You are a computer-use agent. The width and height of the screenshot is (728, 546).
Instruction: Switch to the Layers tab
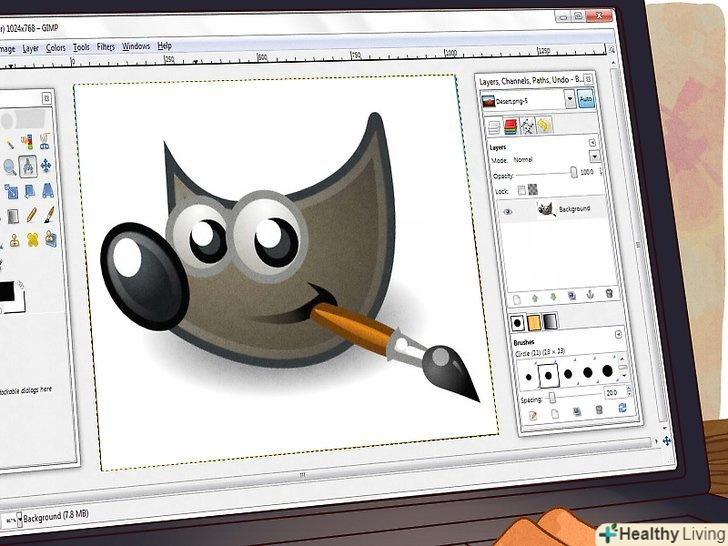click(494, 127)
